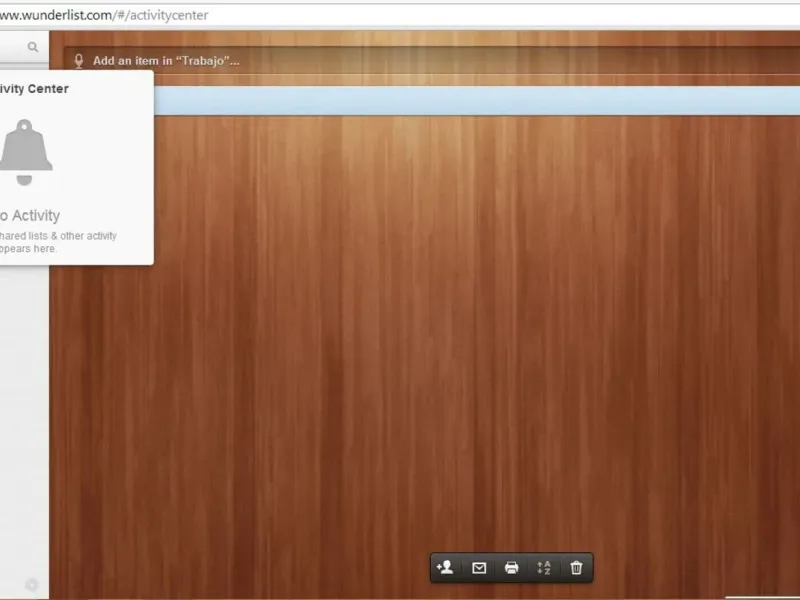The height and width of the screenshot is (600, 800).
Task: Share list with the add person icon
Action: point(445,567)
